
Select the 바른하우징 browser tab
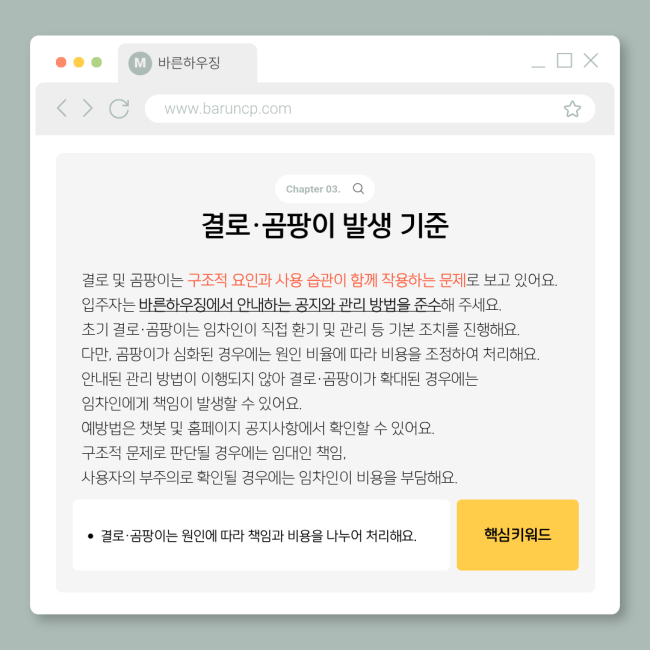tap(187, 63)
